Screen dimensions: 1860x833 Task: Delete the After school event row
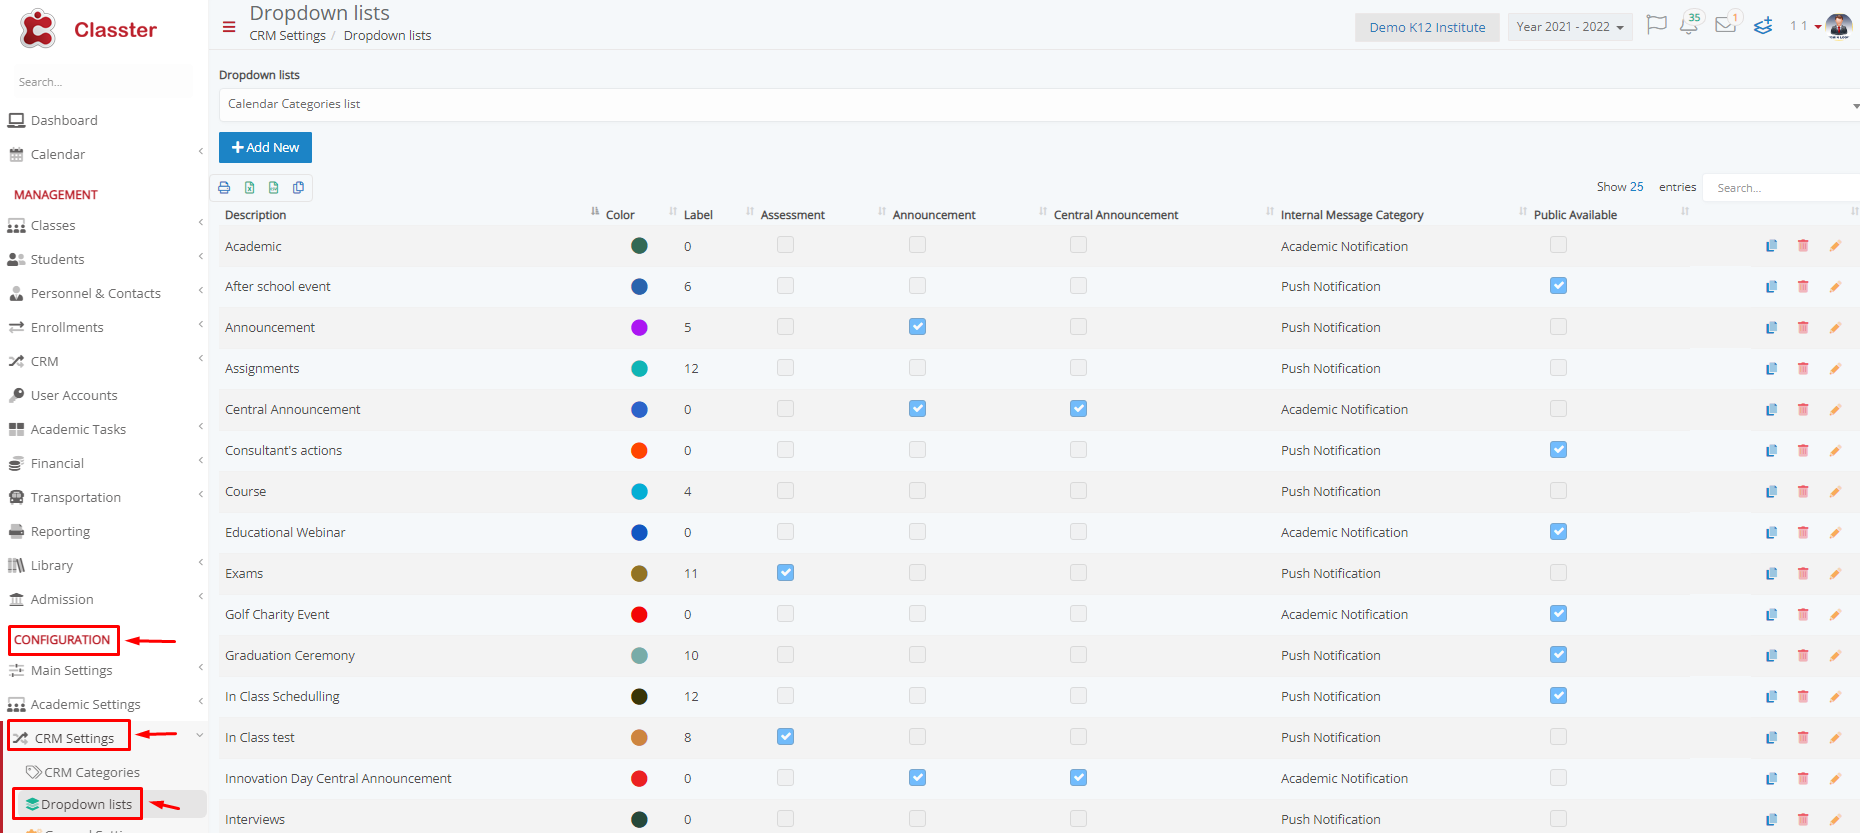pos(1803,287)
